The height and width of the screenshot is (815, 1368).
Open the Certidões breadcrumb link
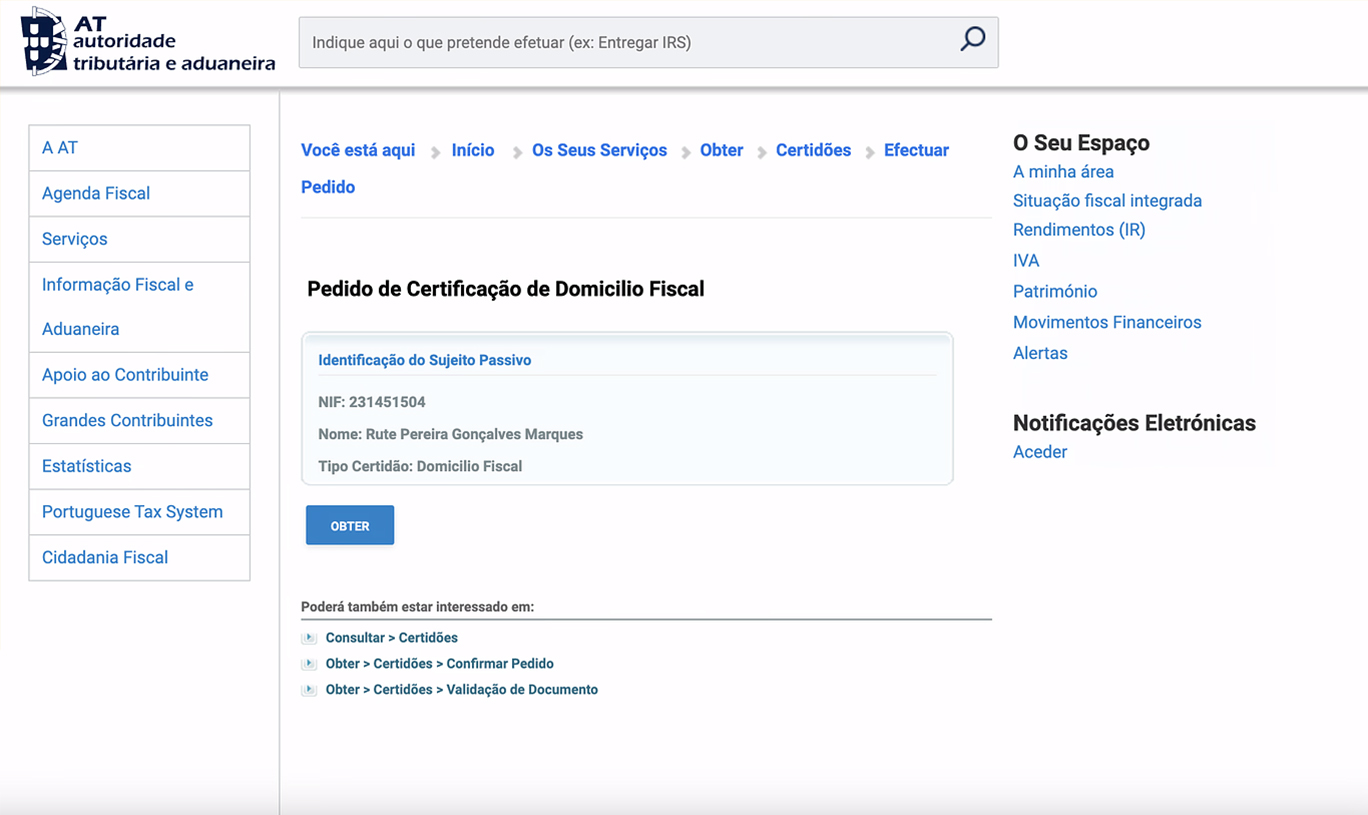(813, 151)
